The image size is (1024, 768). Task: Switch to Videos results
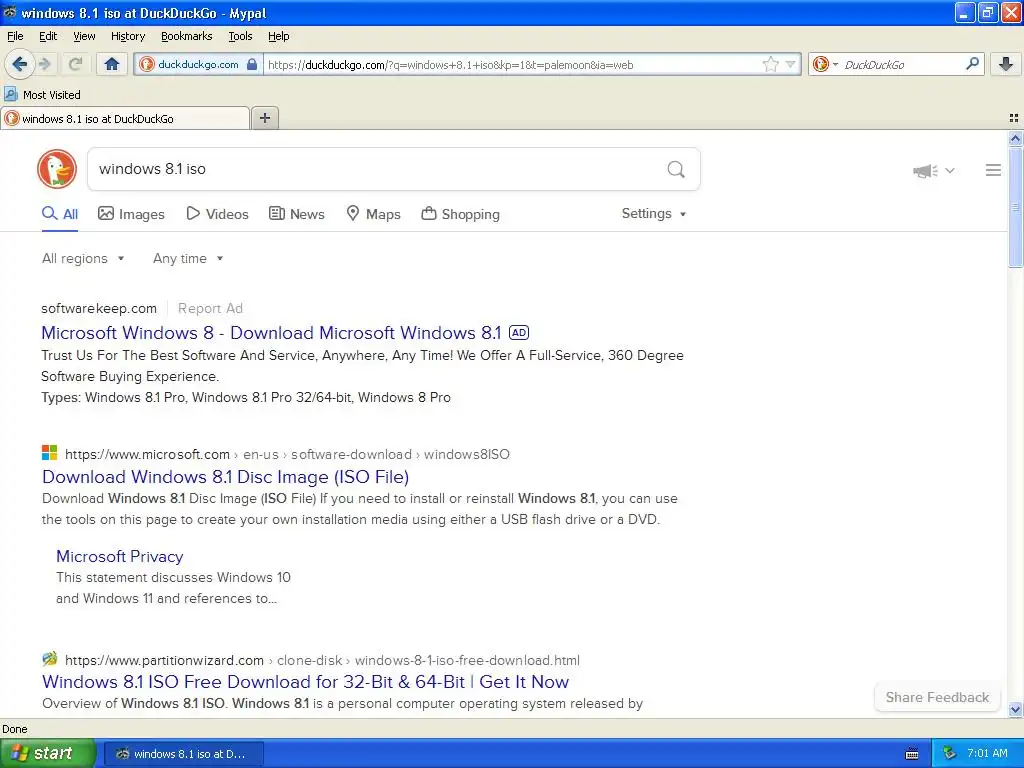(x=217, y=214)
